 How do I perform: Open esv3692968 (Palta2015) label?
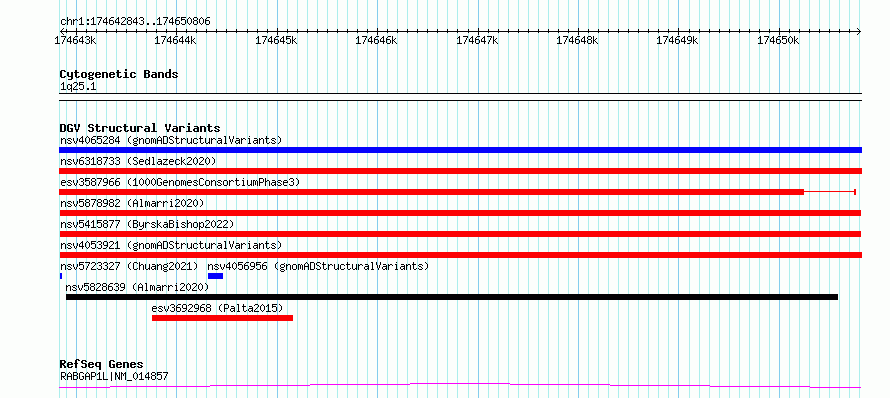click(x=217, y=308)
